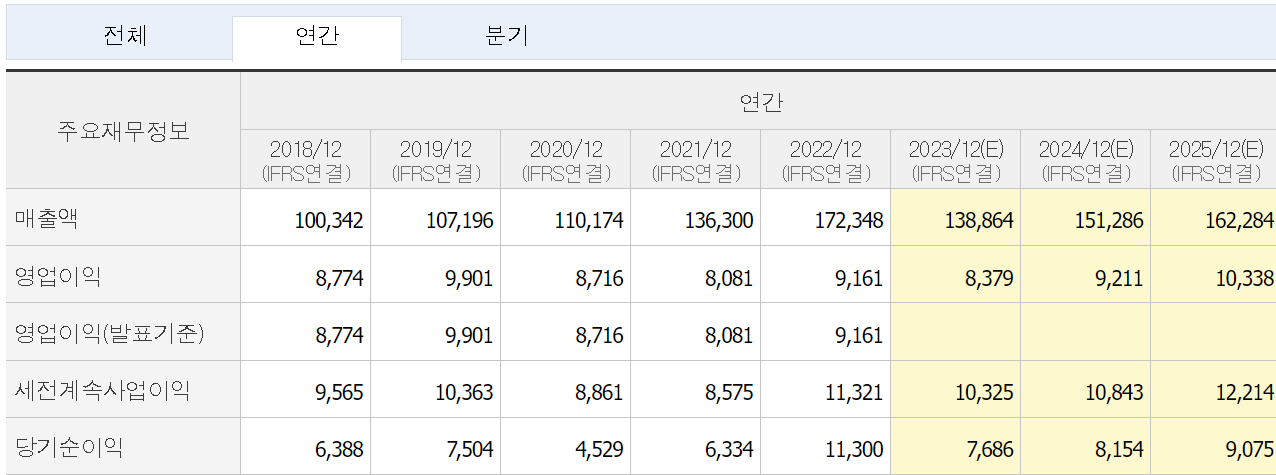Click the 영업이익 row label
Screen dimensions: 1276x475
point(58,276)
